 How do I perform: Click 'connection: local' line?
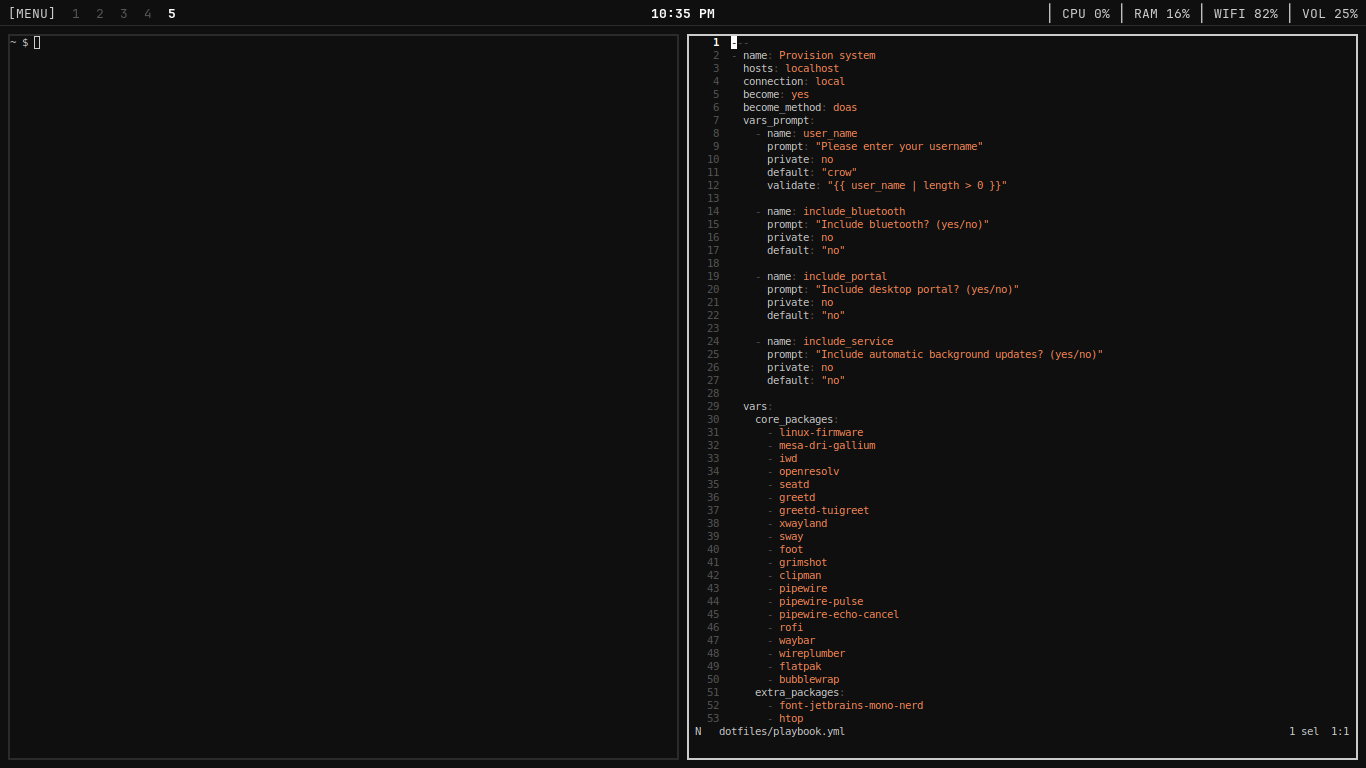point(794,82)
